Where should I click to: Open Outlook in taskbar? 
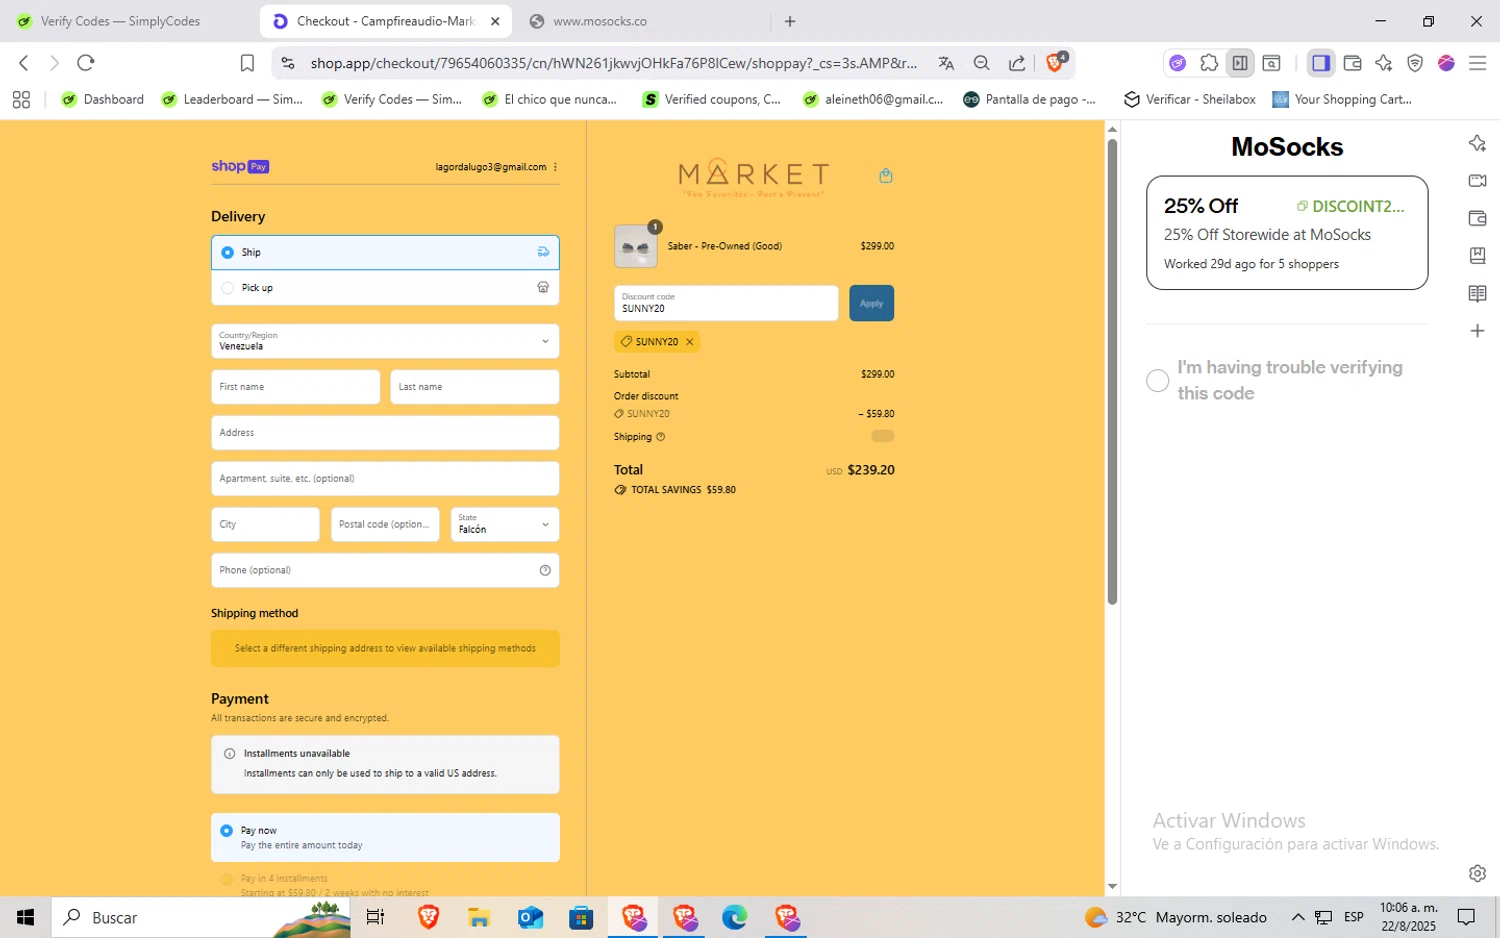[530, 917]
